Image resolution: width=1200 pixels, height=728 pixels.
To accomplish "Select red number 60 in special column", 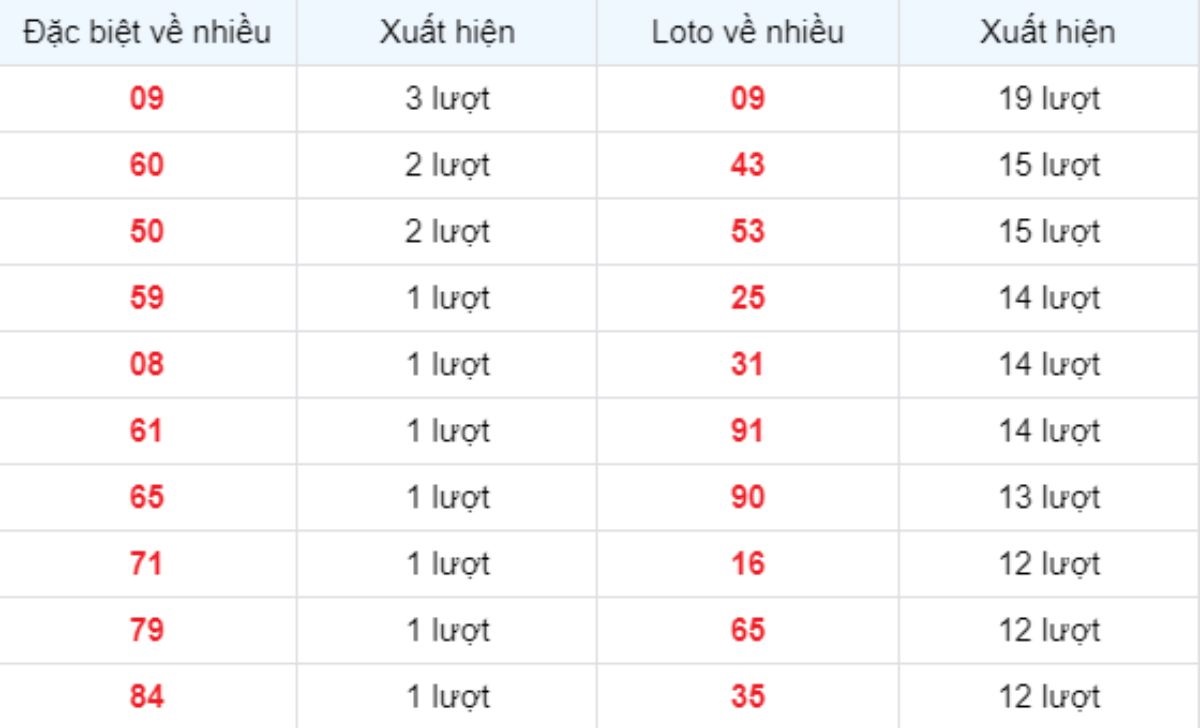I will coord(147,165).
